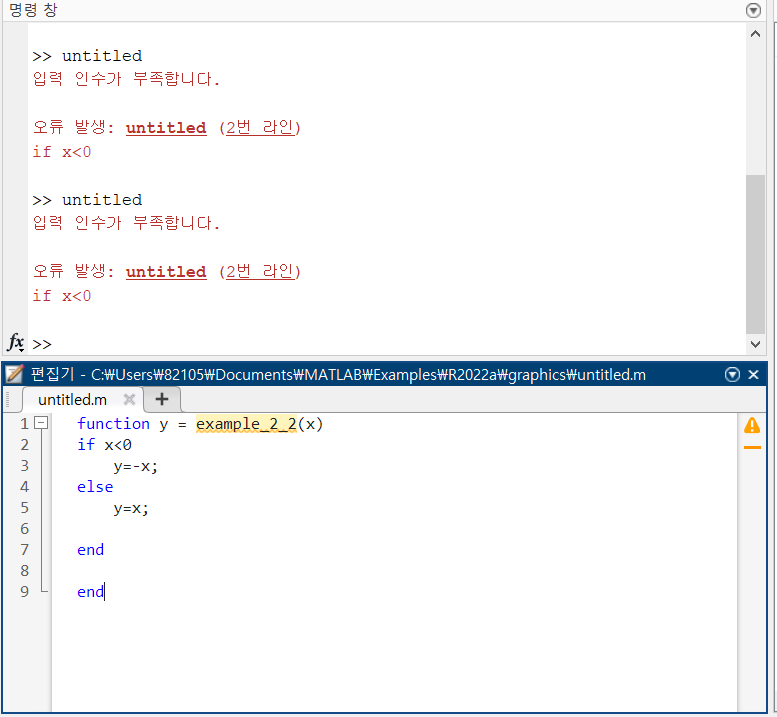Click line number 2 in the gutter
Viewport: 777px width, 717px height.
coord(25,445)
